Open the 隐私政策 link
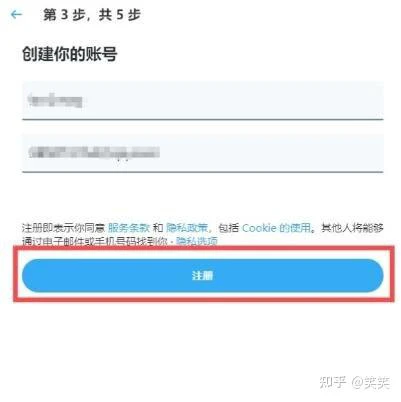 (x=187, y=228)
